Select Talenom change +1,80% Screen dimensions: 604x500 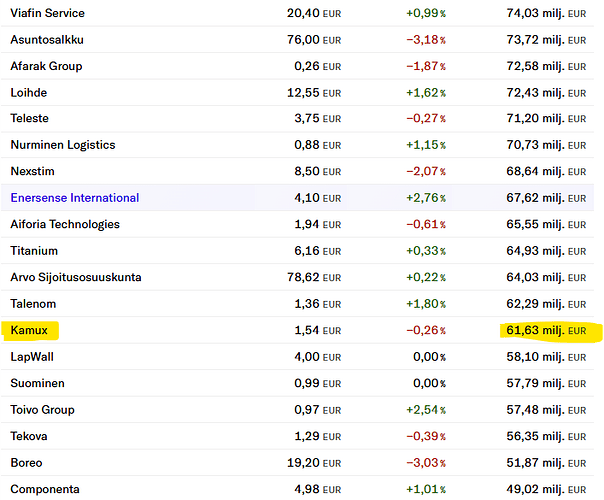pyautogui.click(x=426, y=304)
